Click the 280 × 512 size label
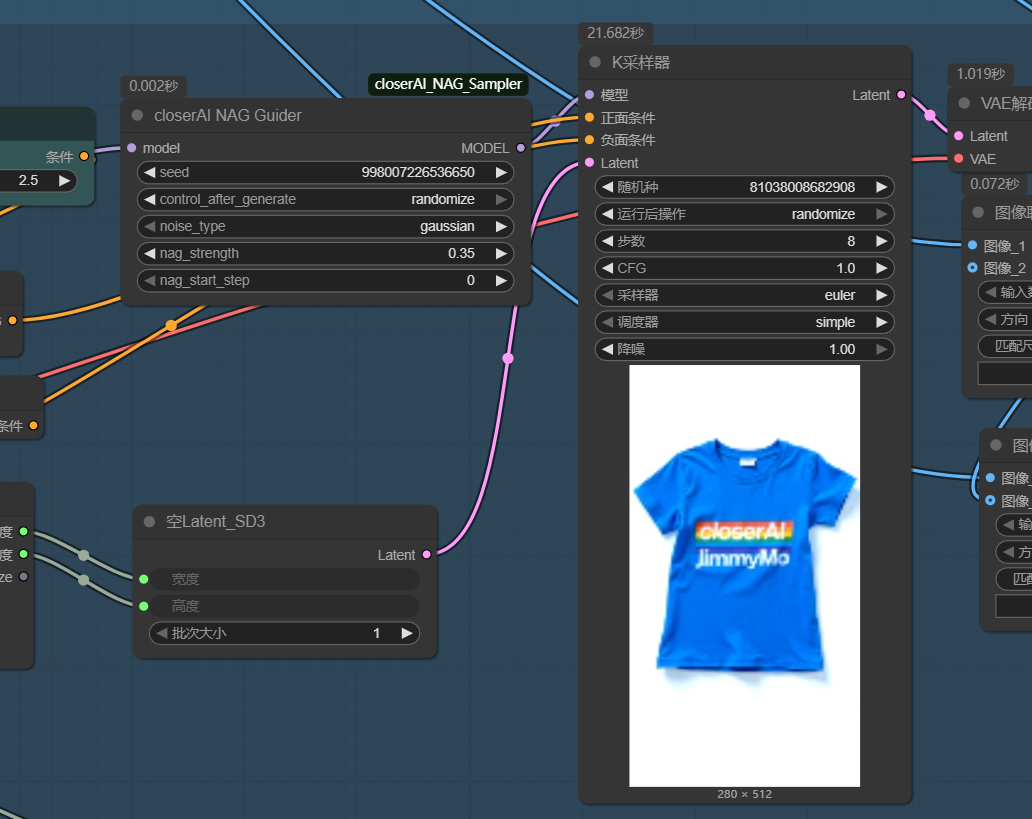The height and width of the screenshot is (819, 1032). (744, 794)
